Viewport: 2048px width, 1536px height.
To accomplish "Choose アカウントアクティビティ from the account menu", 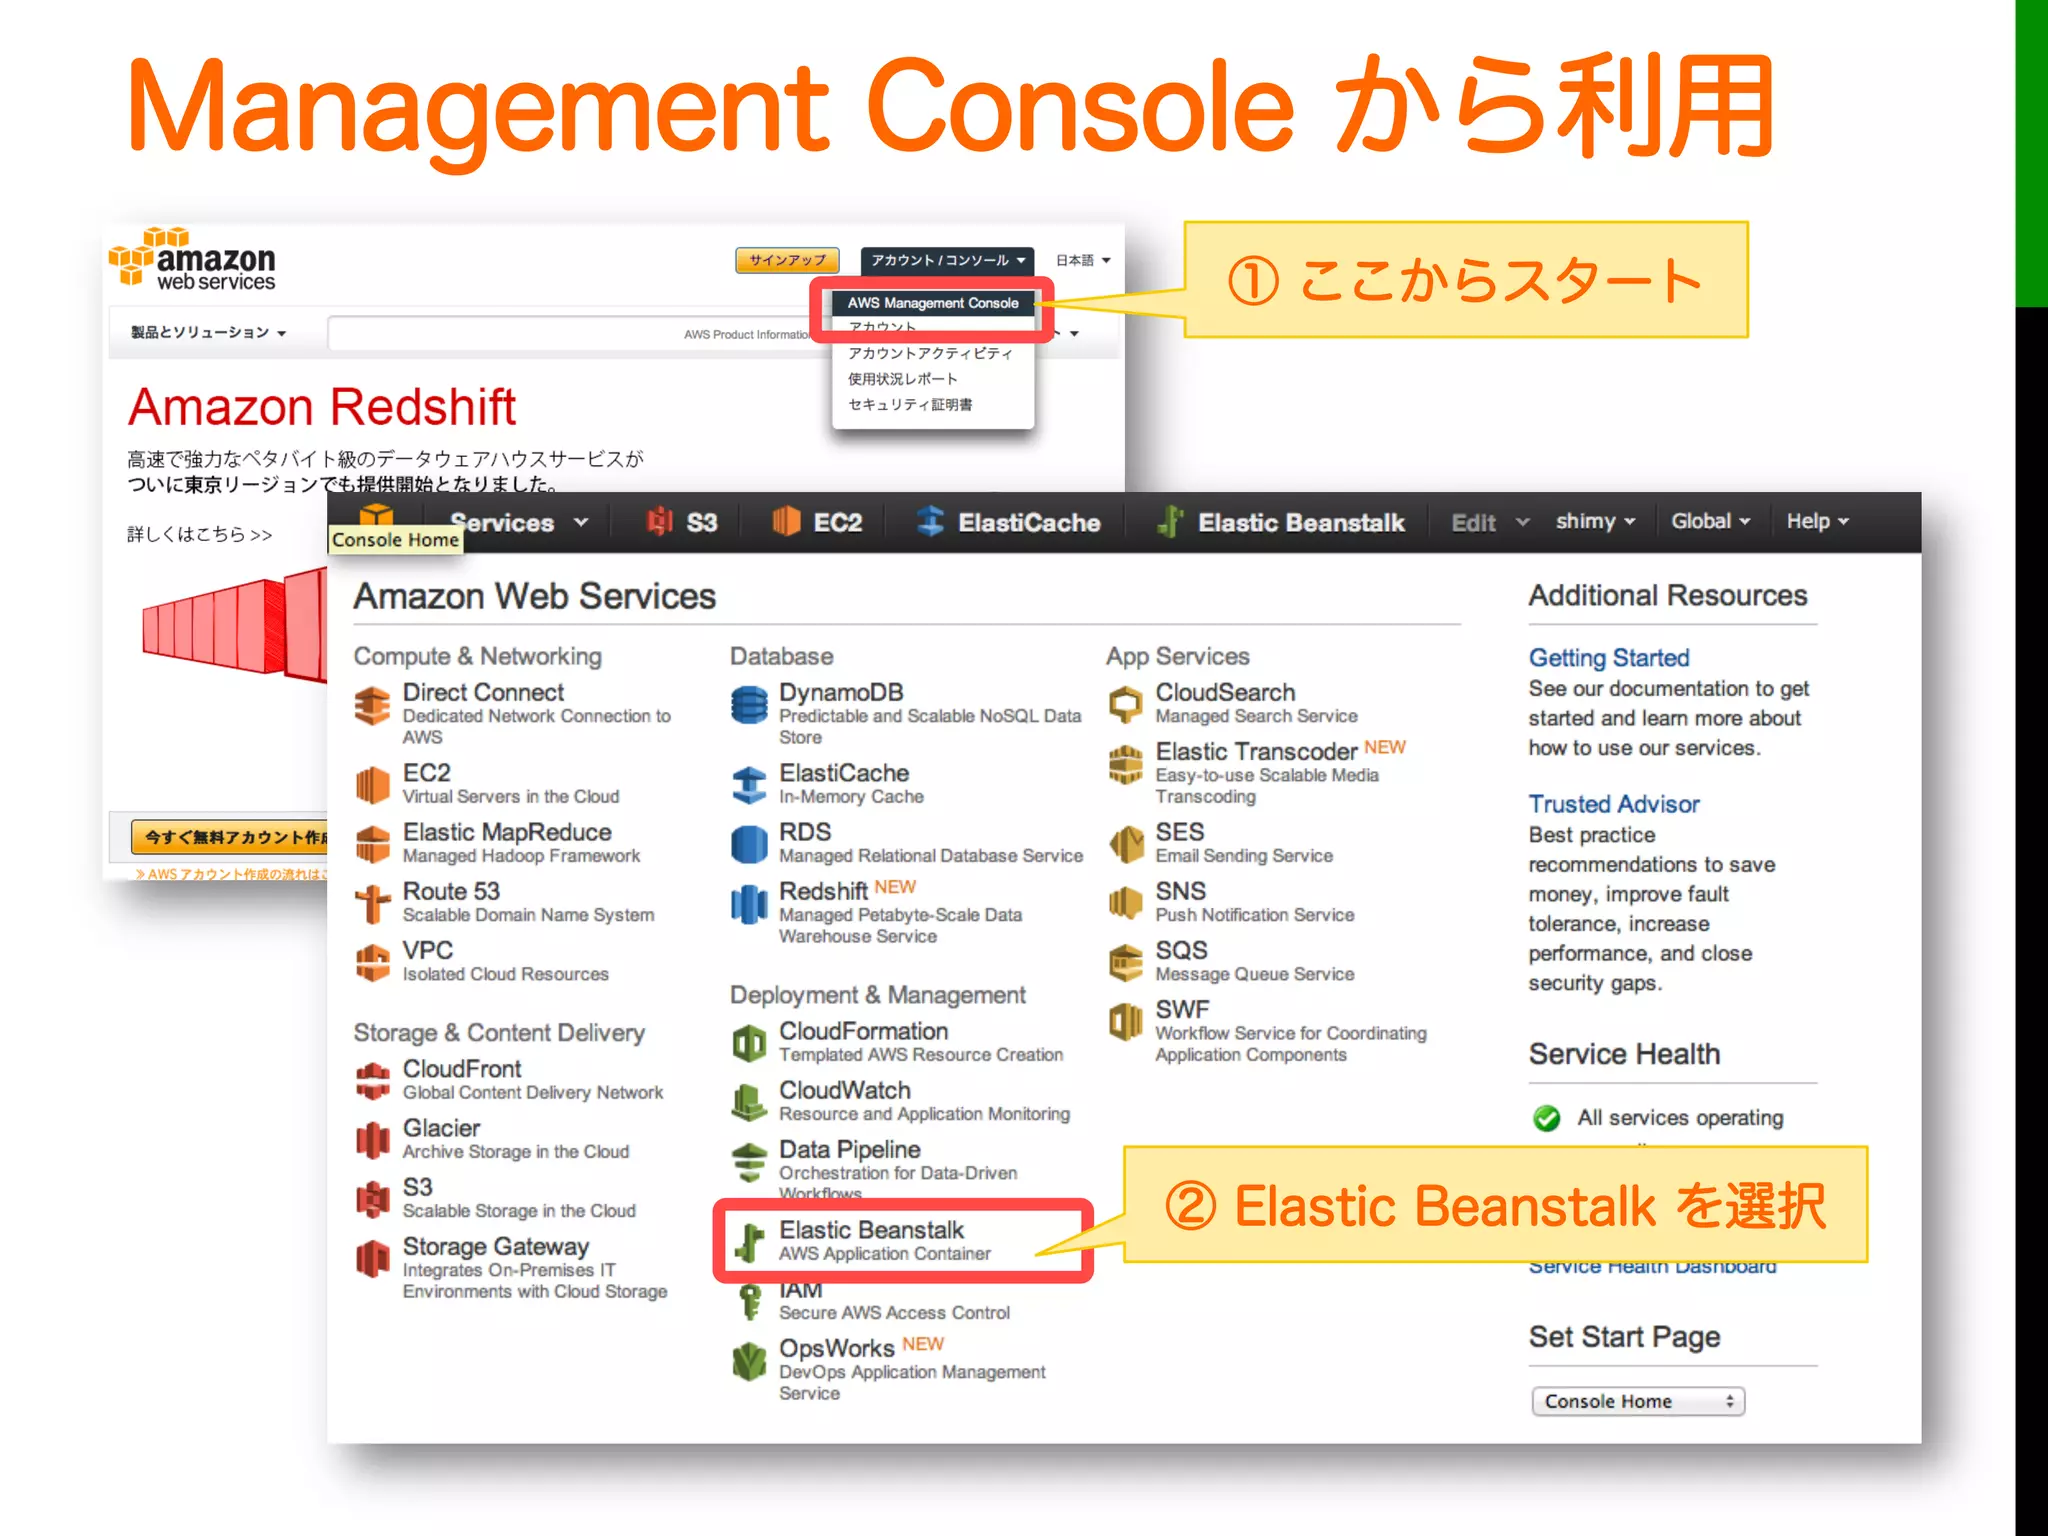I will coord(930,353).
